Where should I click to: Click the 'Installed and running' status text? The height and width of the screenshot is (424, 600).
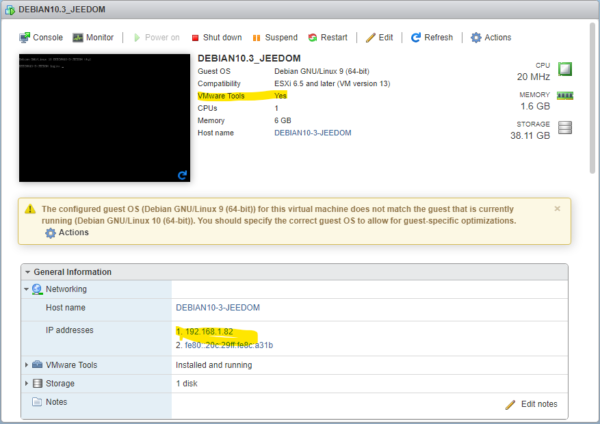pos(214,365)
